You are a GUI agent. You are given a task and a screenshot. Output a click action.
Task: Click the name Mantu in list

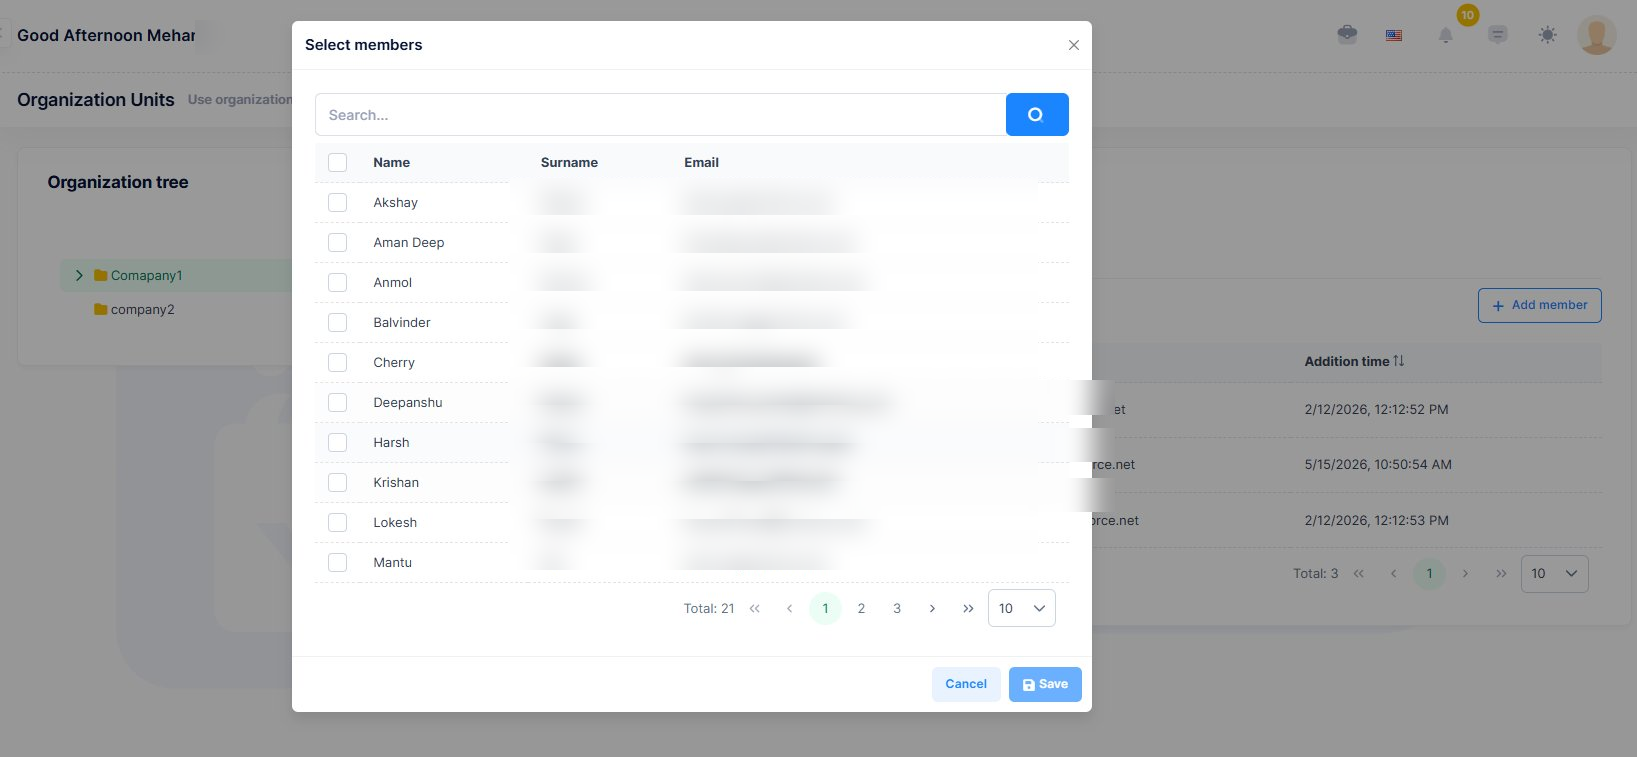[x=393, y=562]
